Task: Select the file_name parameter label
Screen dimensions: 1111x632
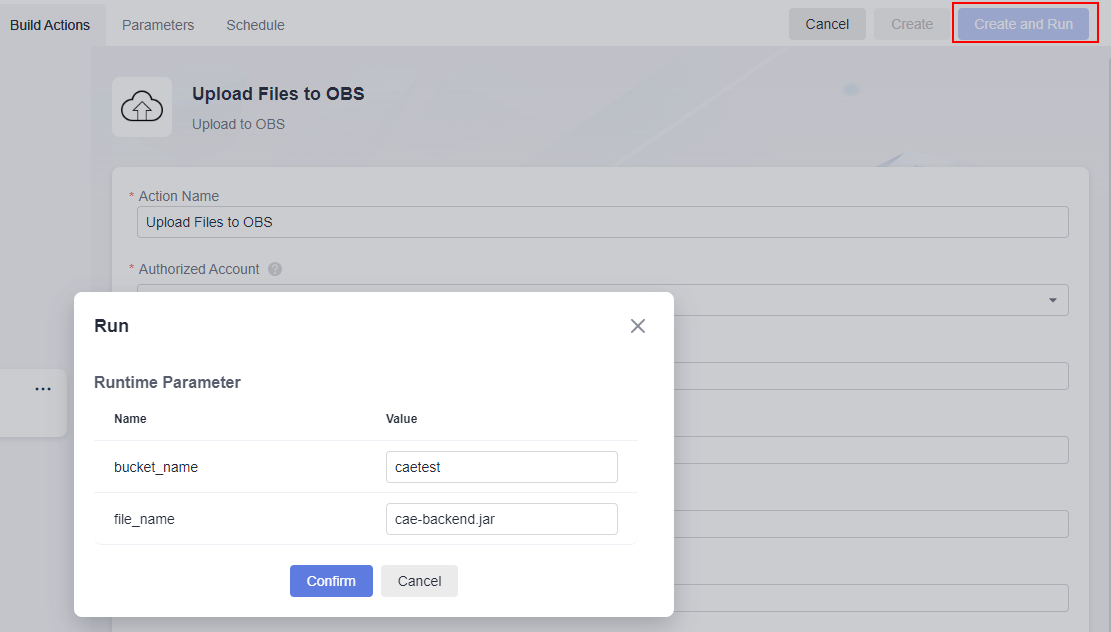Action: pyautogui.click(x=144, y=519)
